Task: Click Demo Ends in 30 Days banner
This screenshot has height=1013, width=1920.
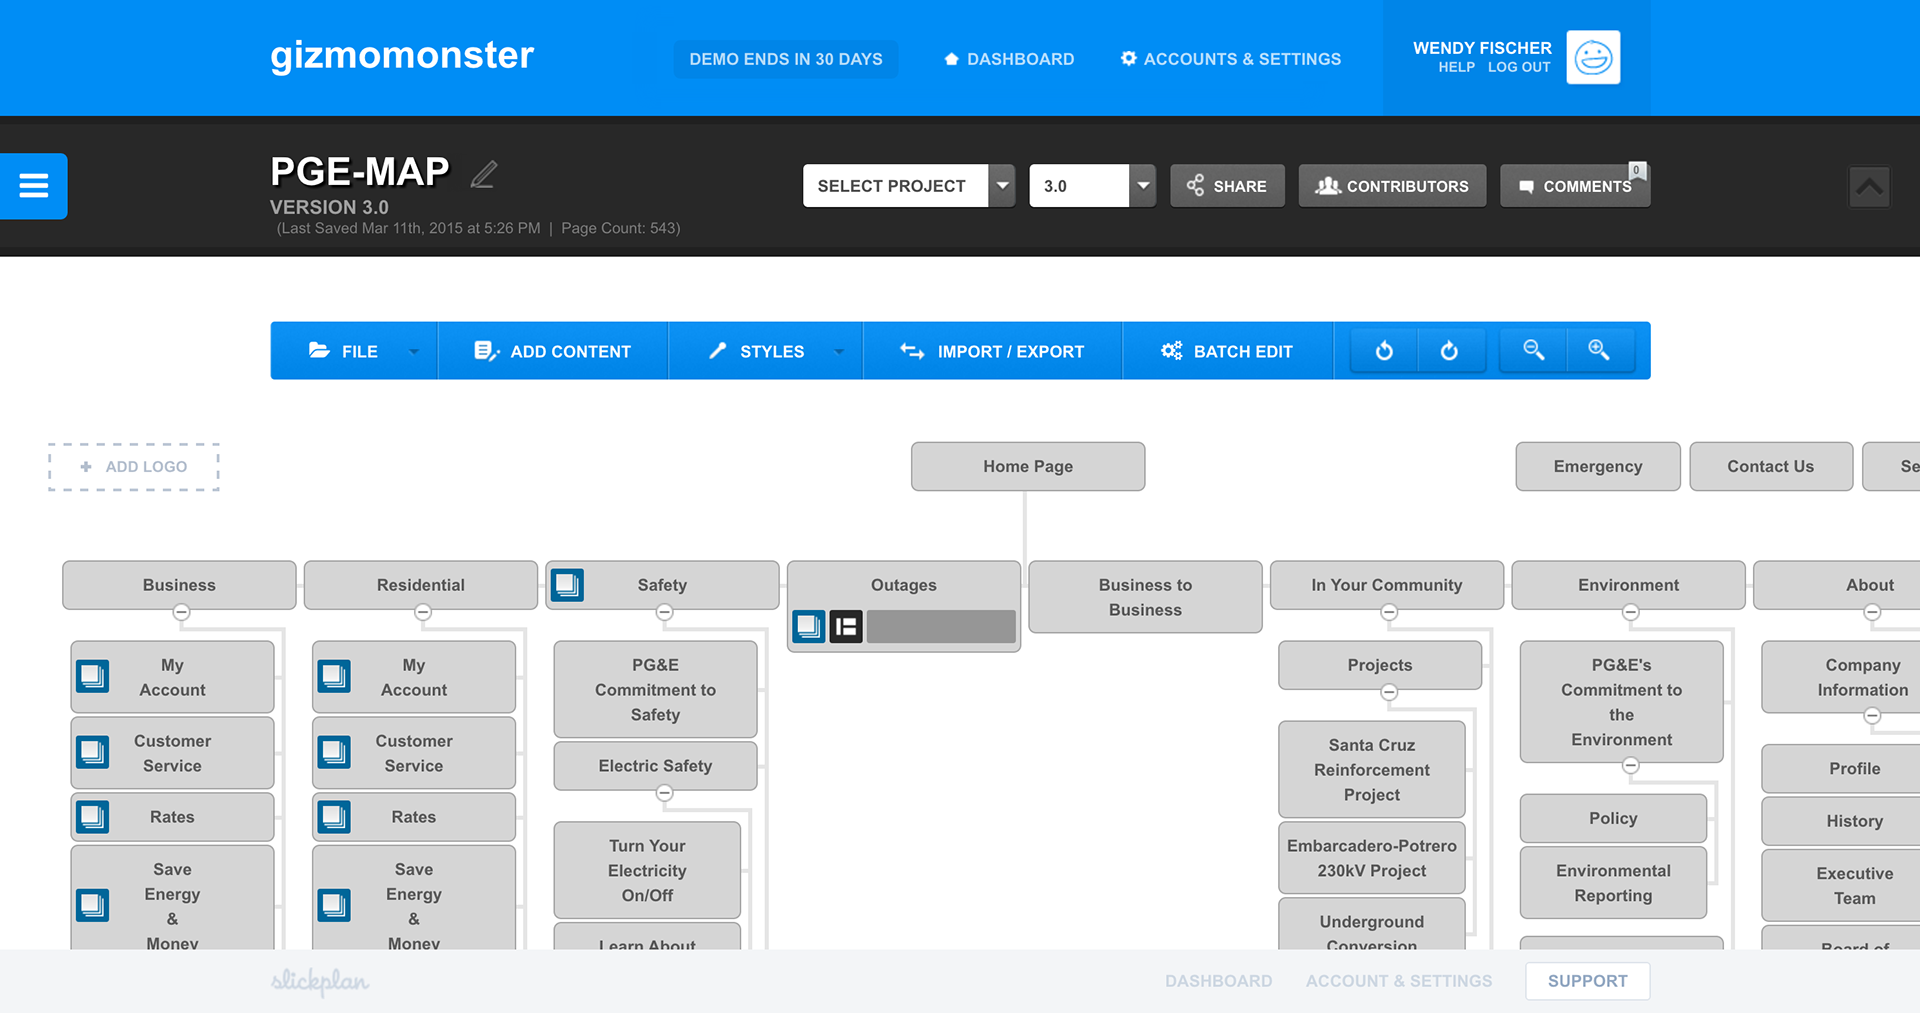Action: pyautogui.click(x=786, y=59)
